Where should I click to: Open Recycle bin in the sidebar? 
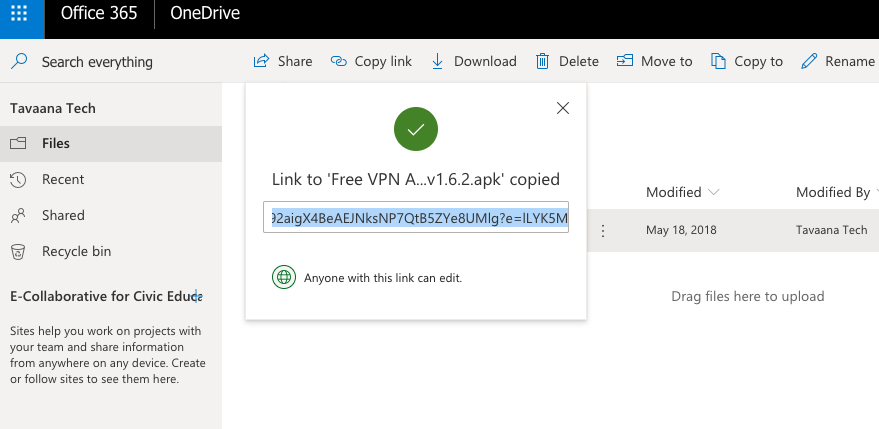(111, 251)
